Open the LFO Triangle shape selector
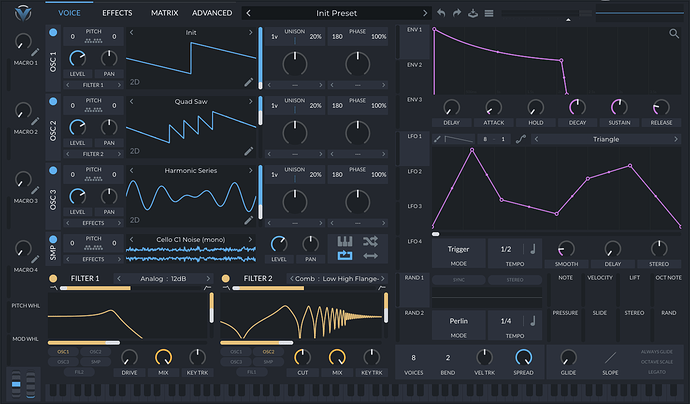The height and width of the screenshot is (404, 690). [x=606, y=139]
